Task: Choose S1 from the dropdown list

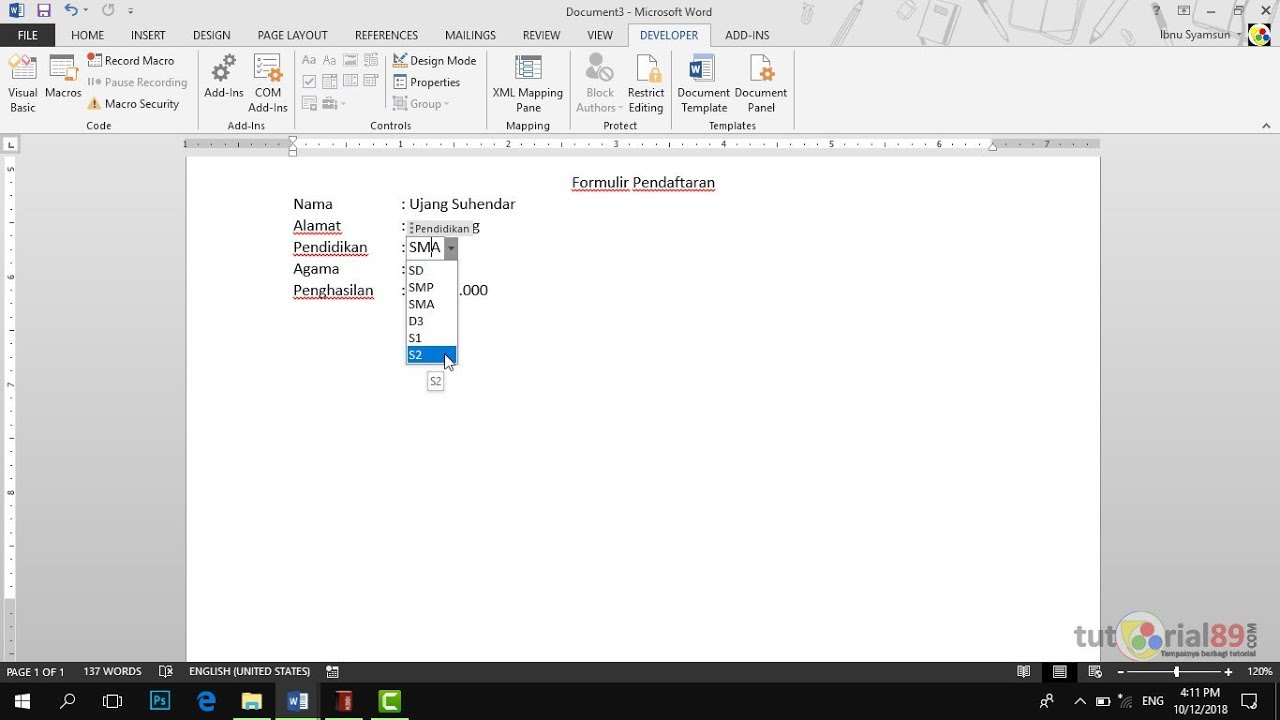Action: (431, 338)
